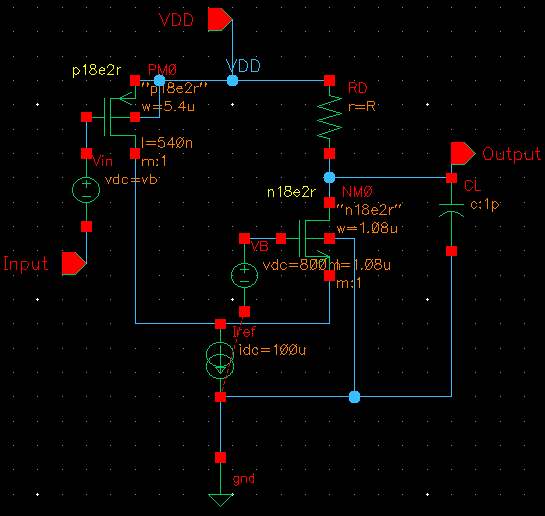Click the blue VDD net label
Viewport: 545px width, 516px height.
point(243,66)
